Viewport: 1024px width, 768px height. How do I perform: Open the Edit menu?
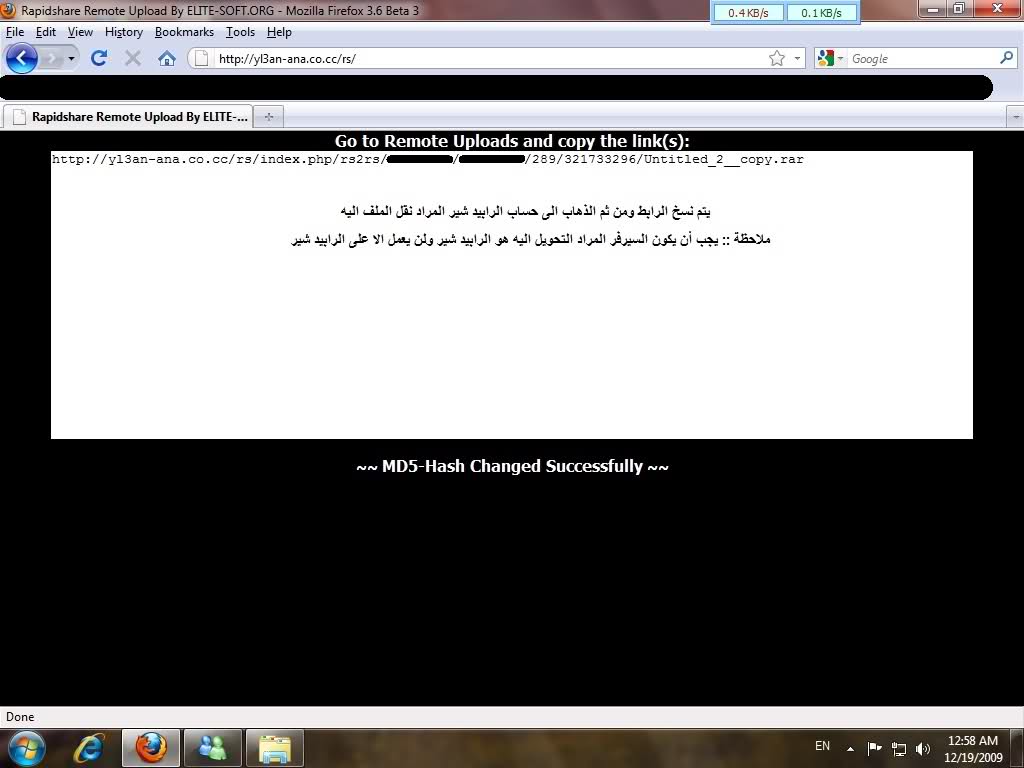pyautogui.click(x=46, y=32)
